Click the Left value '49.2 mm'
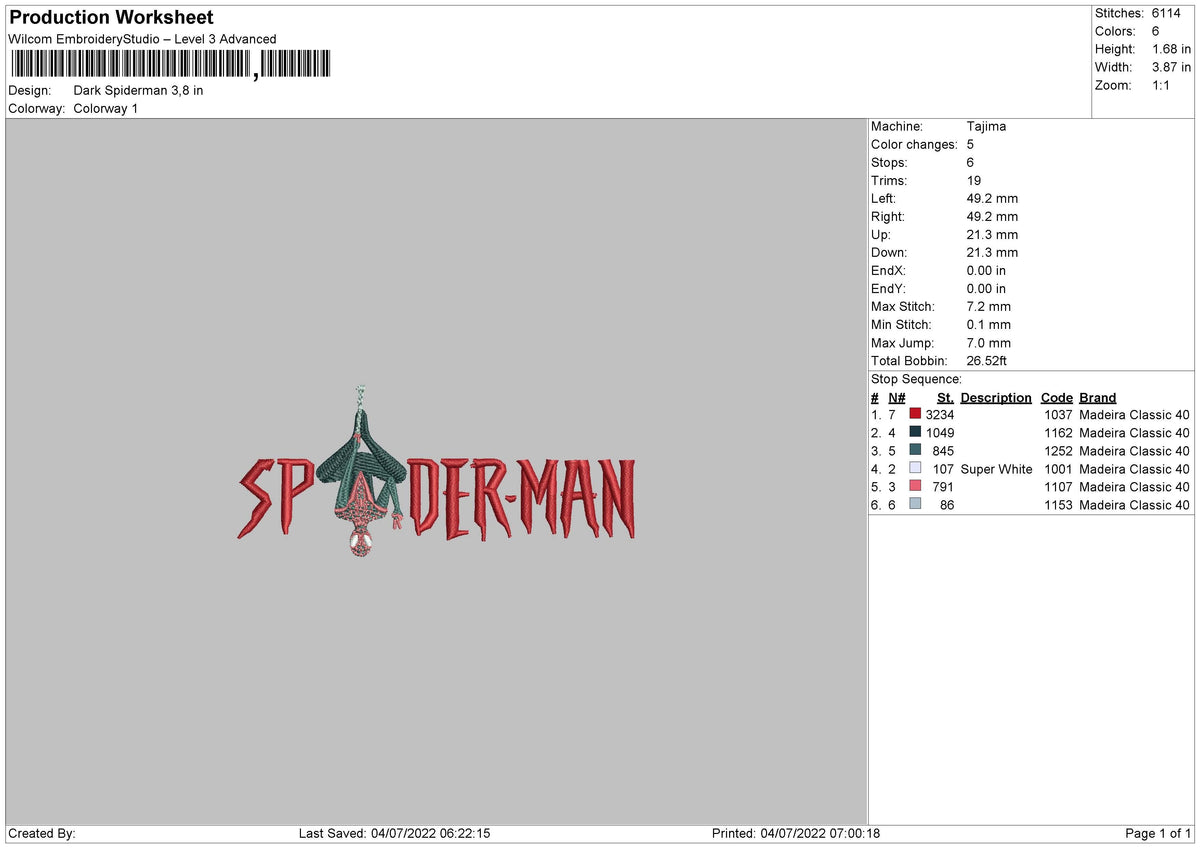Screen dimensions: 1200x848 pos(992,198)
